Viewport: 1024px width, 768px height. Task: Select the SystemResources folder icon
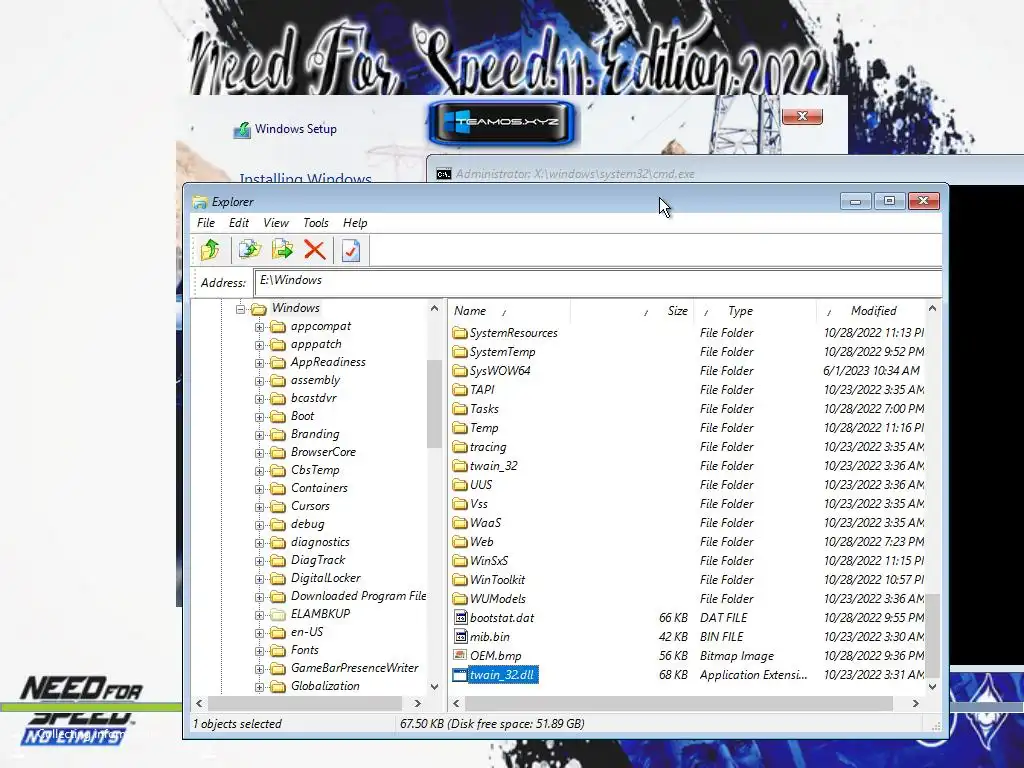click(460, 333)
